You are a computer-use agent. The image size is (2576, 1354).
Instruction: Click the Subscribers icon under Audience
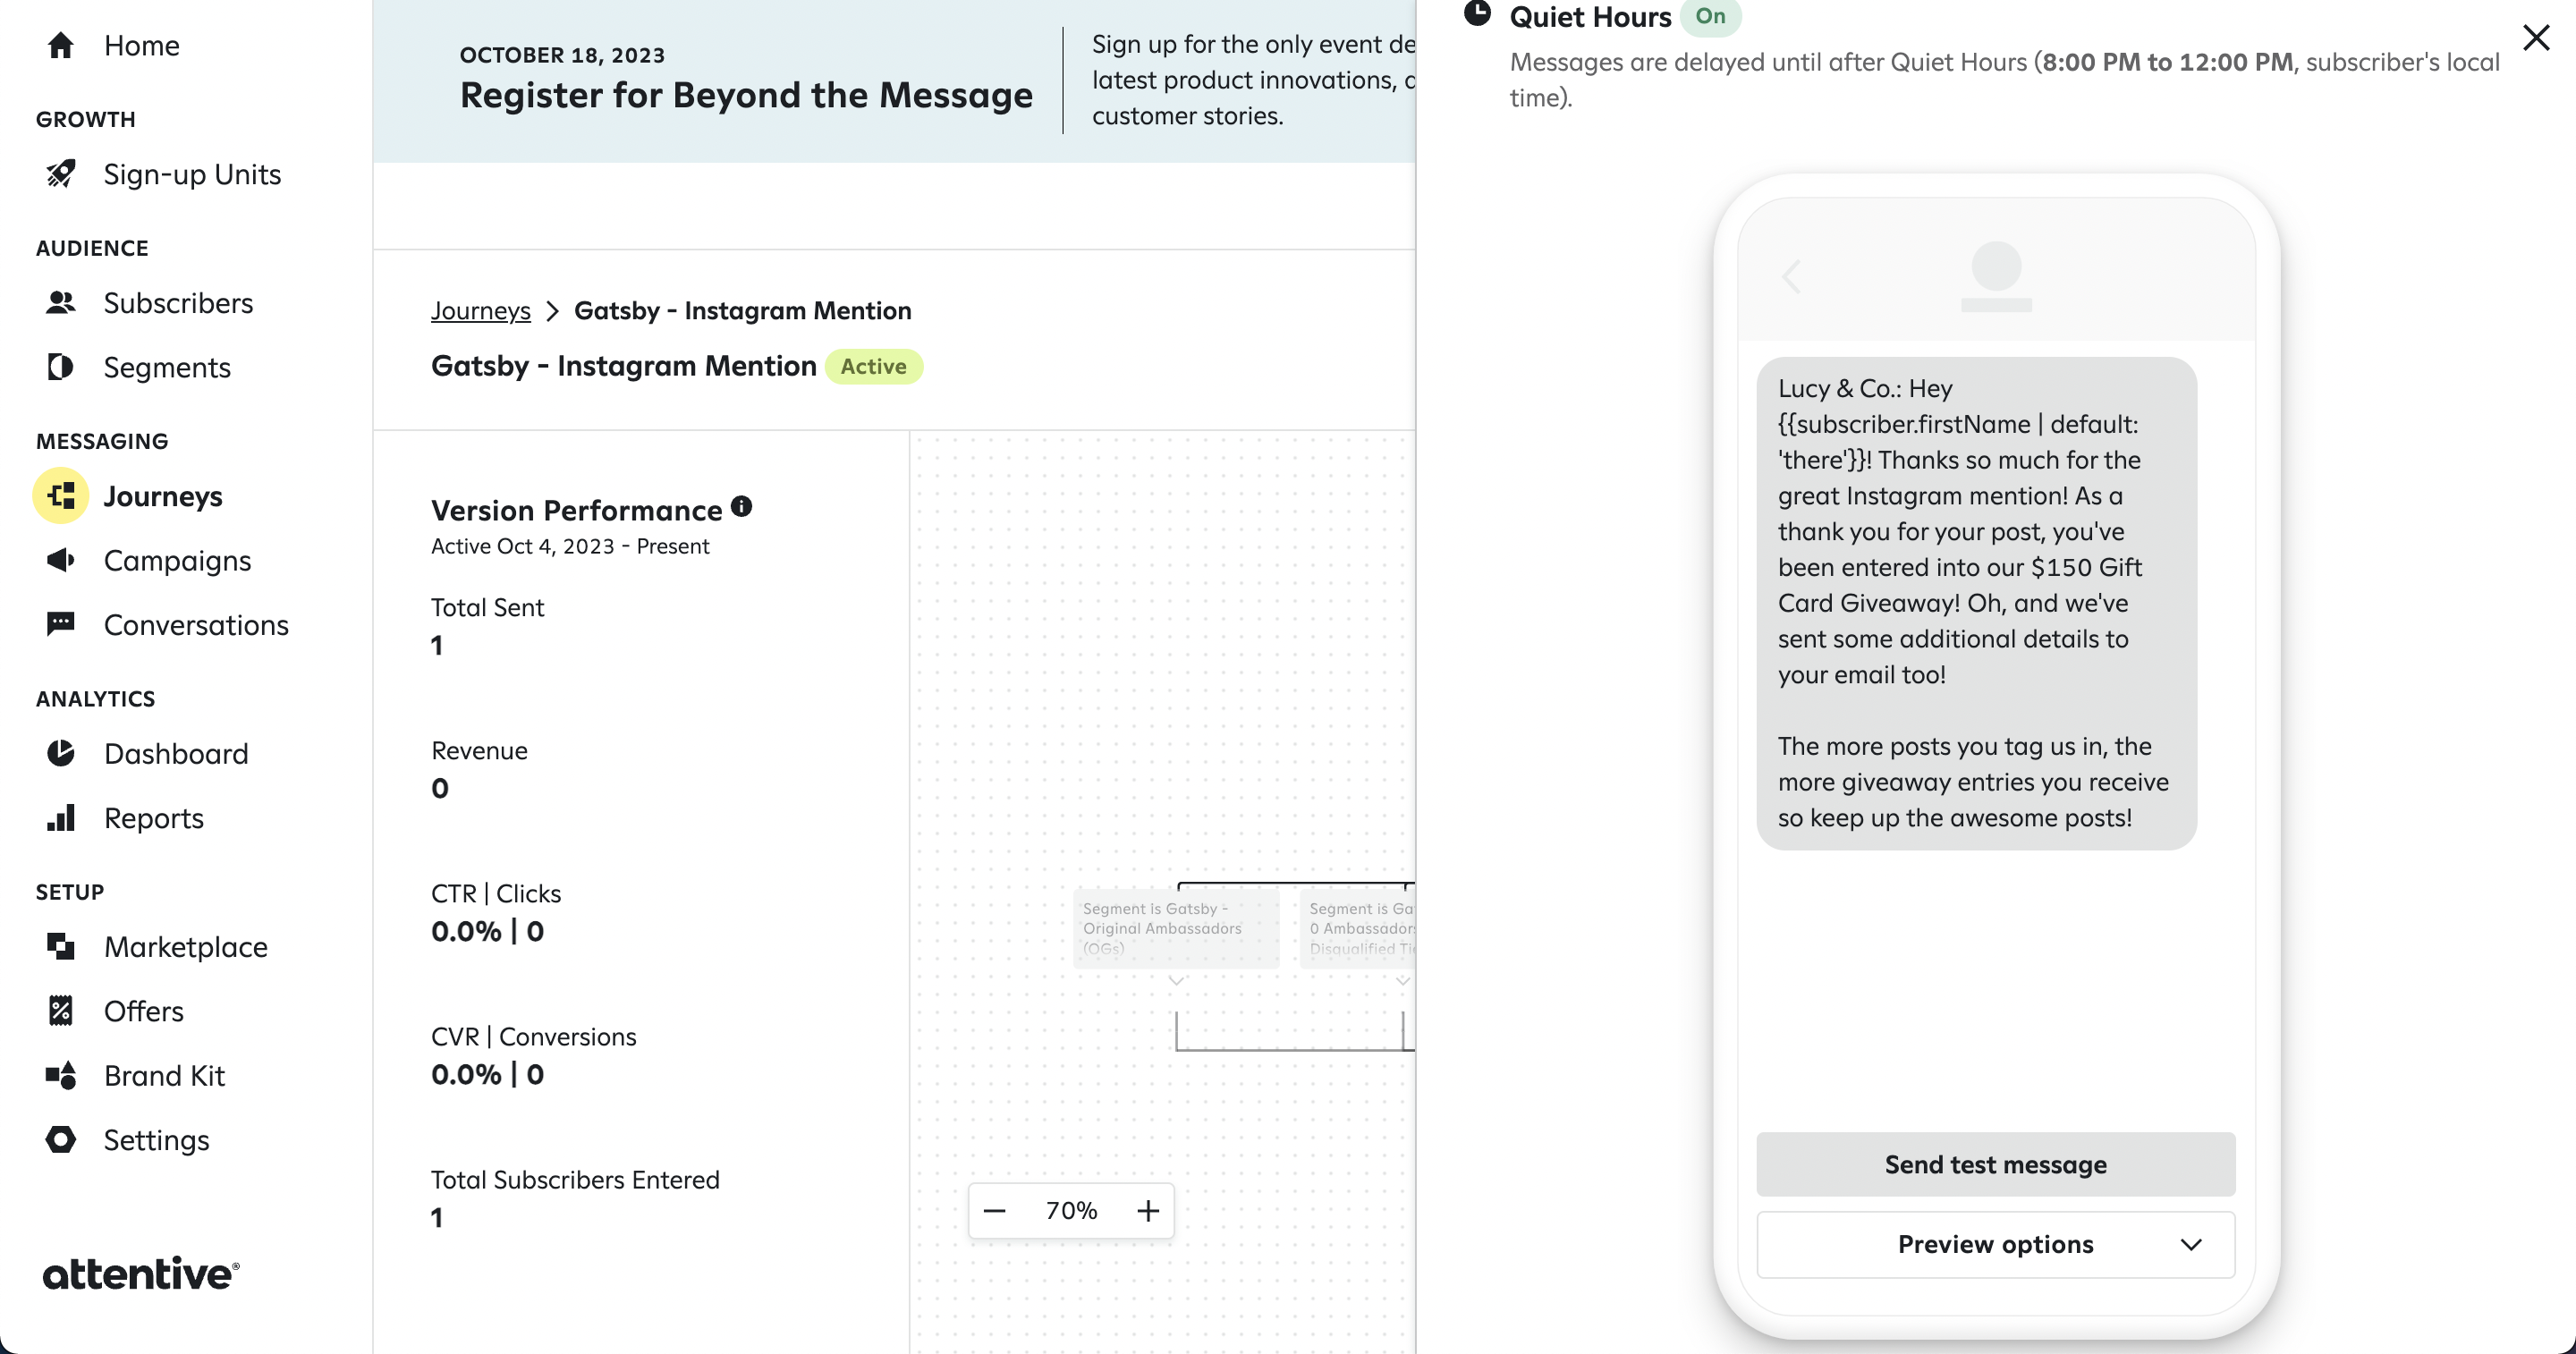click(x=60, y=301)
